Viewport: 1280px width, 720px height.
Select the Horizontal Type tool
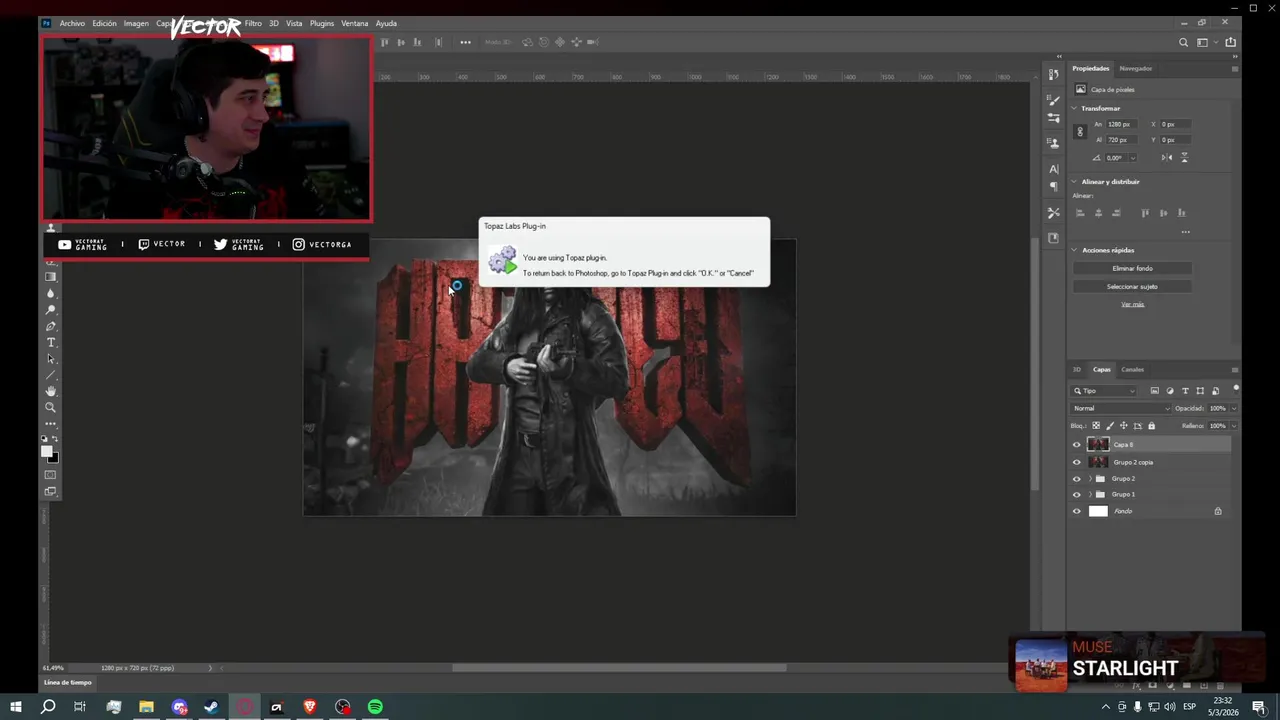point(51,343)
